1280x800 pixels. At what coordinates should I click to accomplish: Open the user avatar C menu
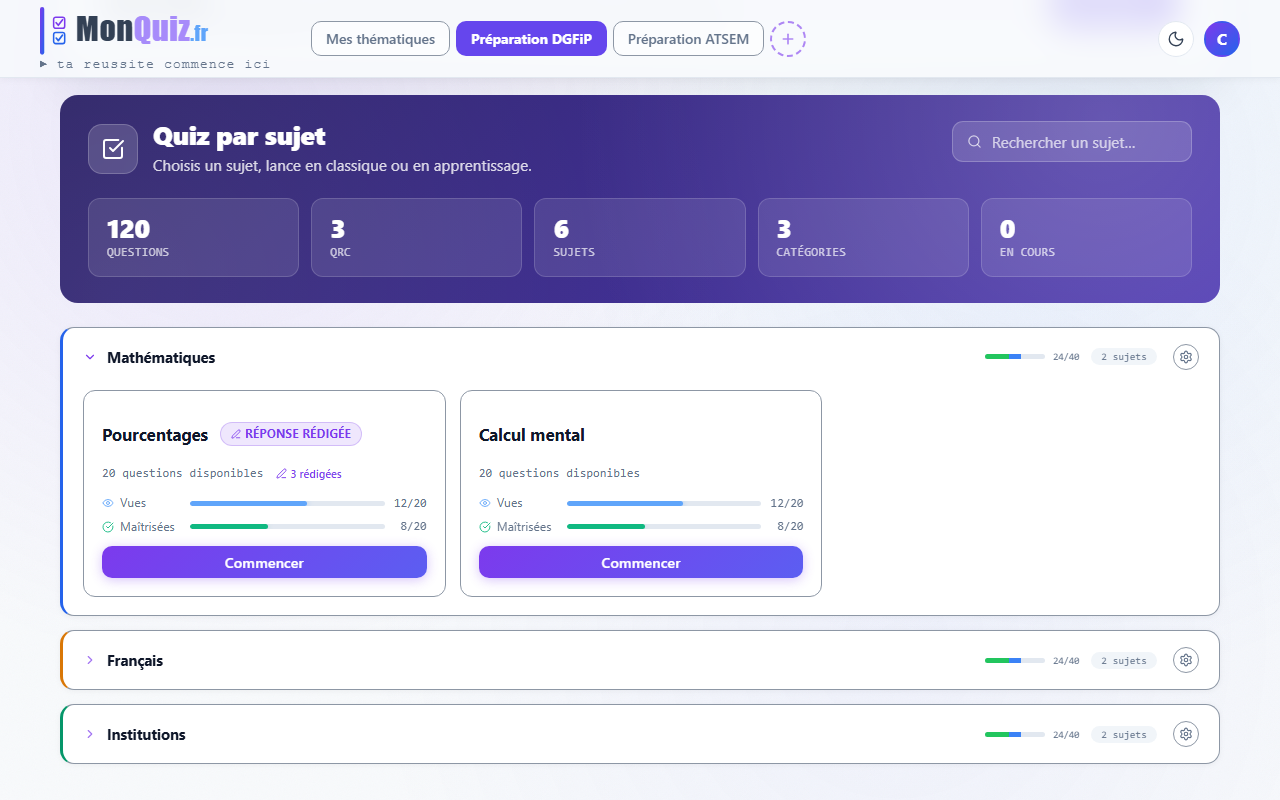1222,39
